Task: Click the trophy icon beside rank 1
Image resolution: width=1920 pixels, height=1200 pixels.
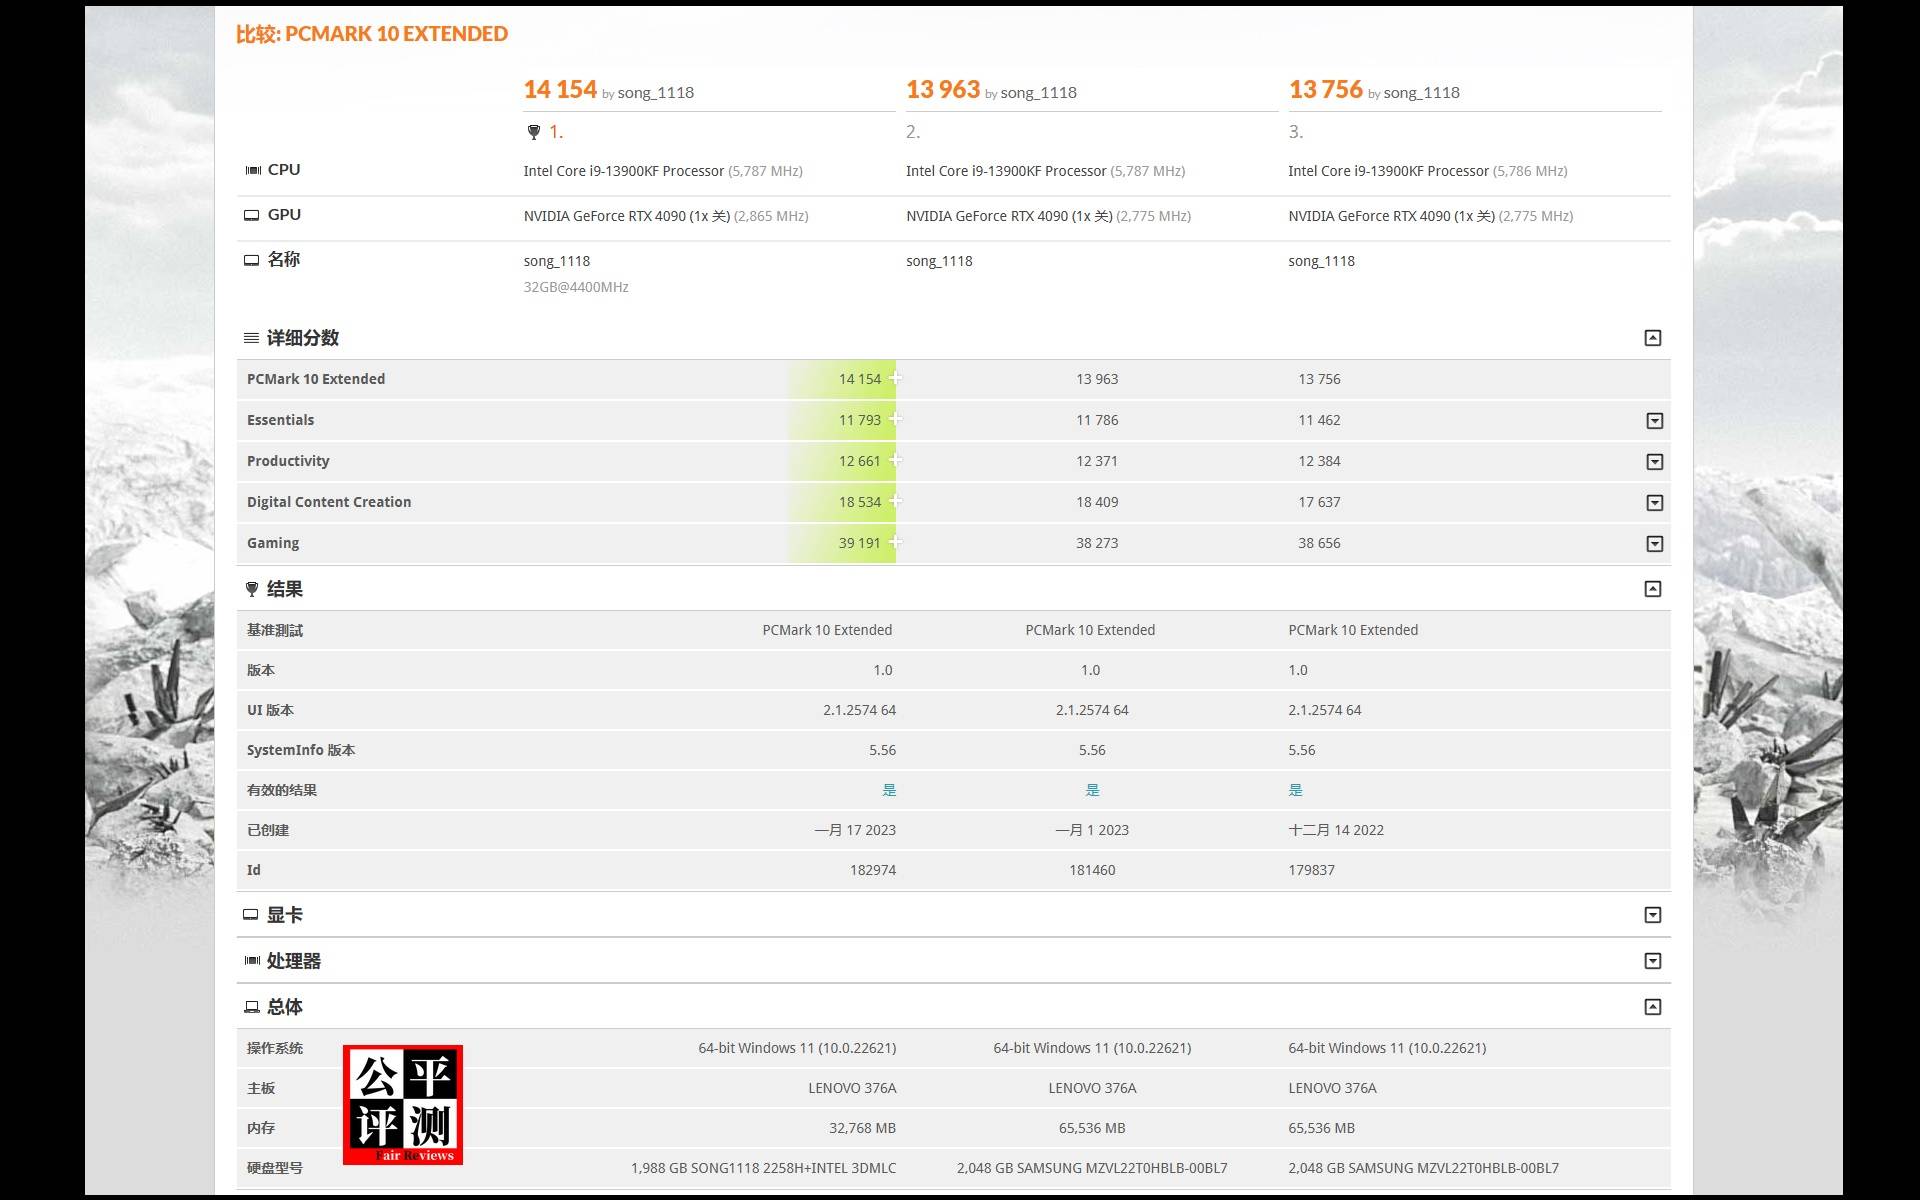Action: click(x=534, y=132)
